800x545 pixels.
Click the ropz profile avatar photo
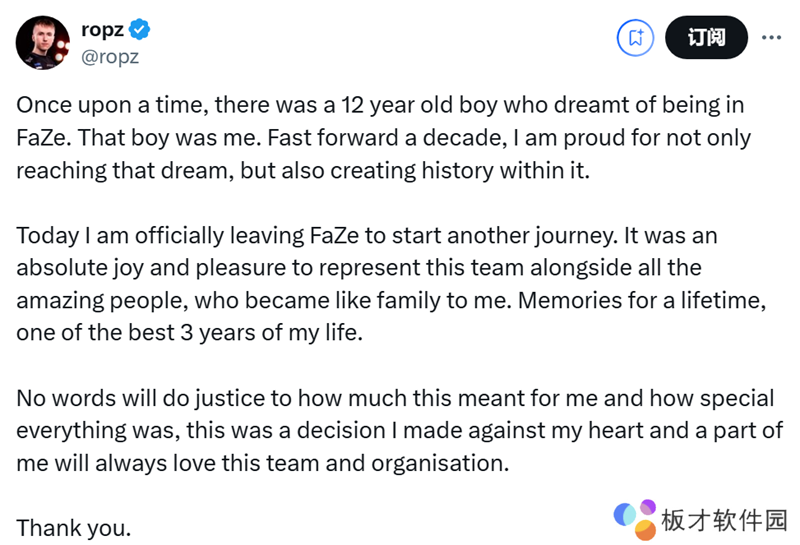[43, 42]
